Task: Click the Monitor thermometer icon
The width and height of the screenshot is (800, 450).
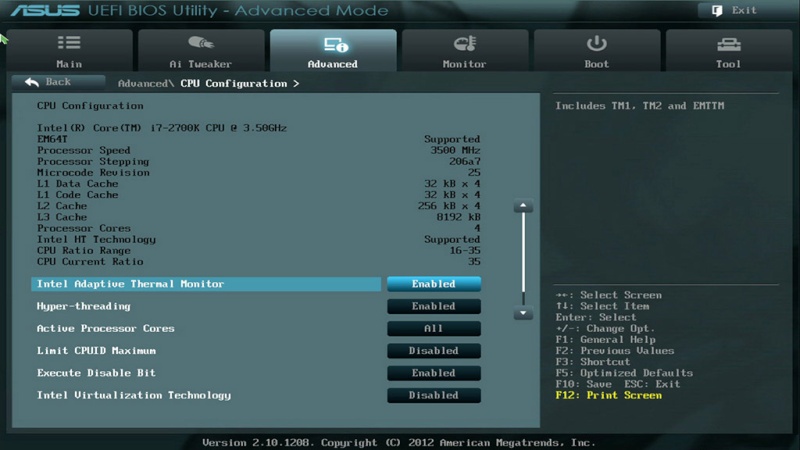Action: (x=465, y=43)
